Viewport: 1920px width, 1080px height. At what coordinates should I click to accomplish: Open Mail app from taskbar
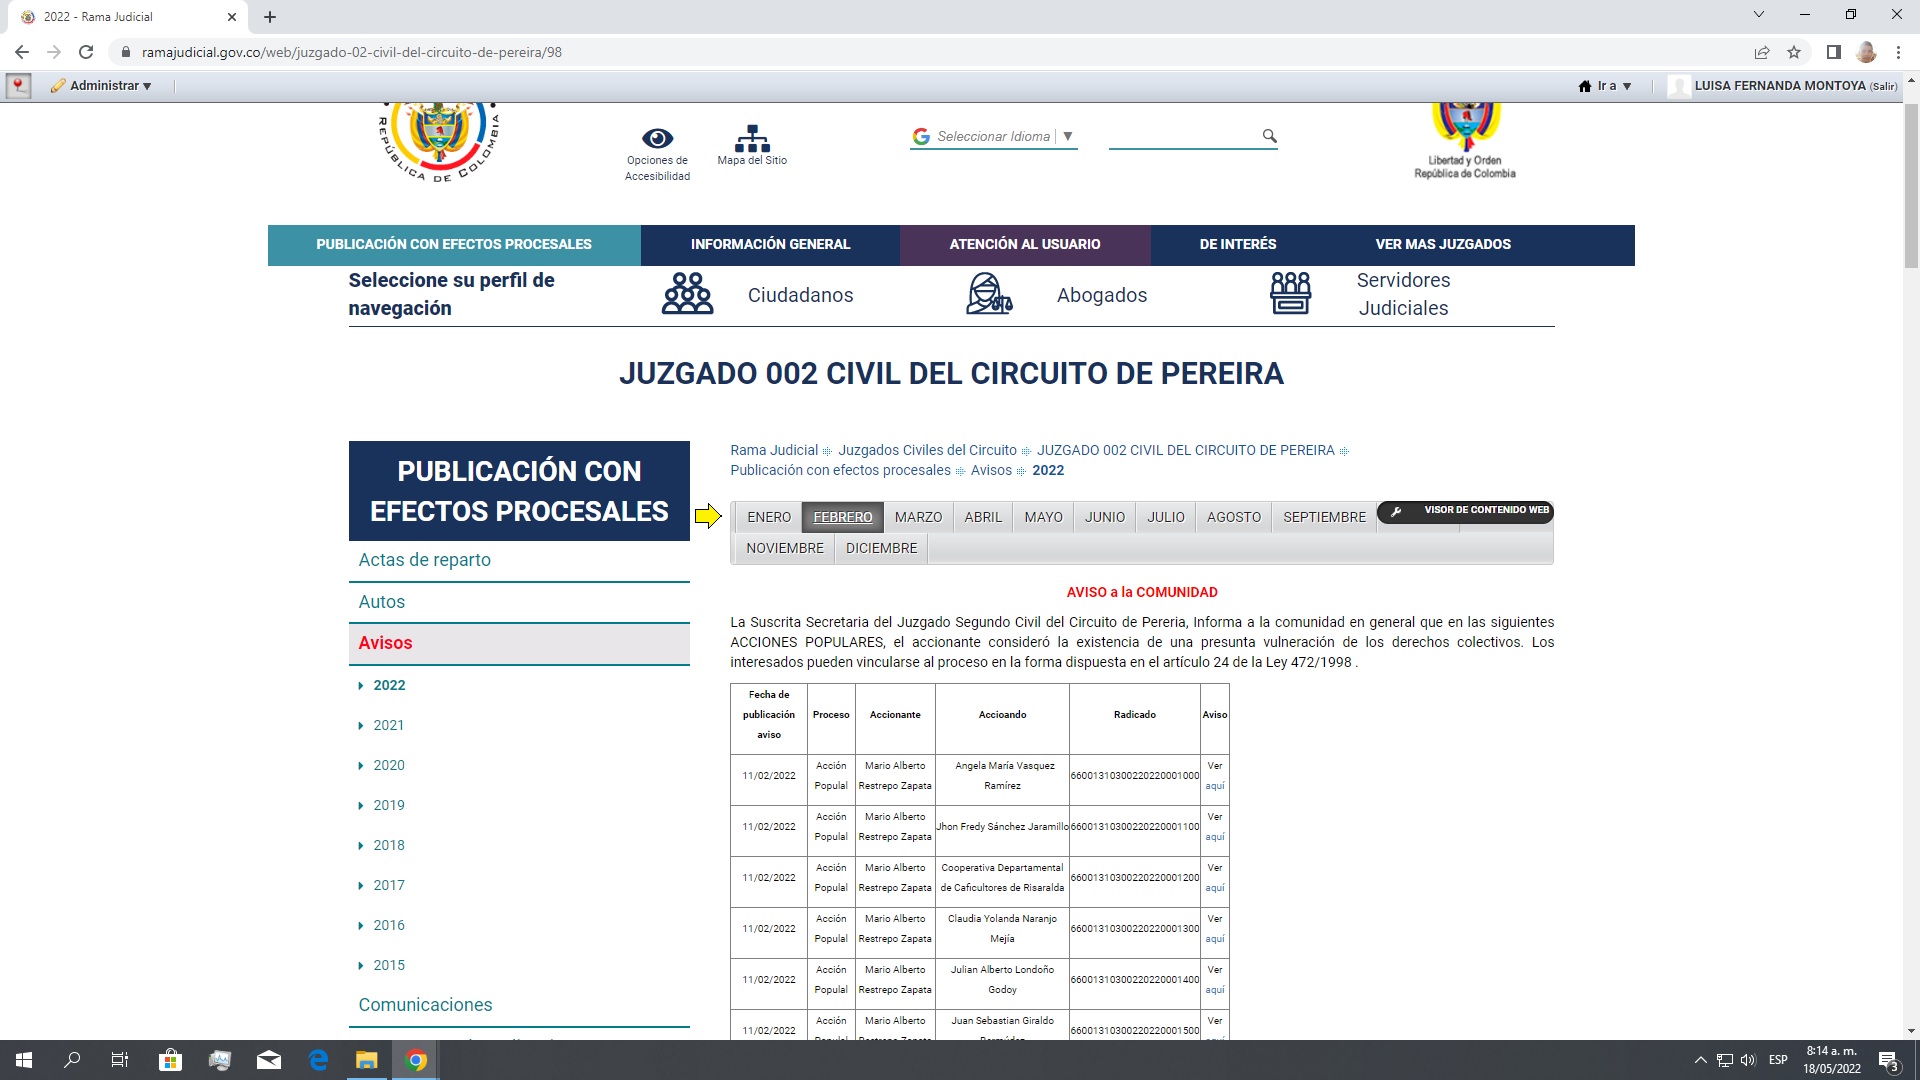tap(269, 1060)
